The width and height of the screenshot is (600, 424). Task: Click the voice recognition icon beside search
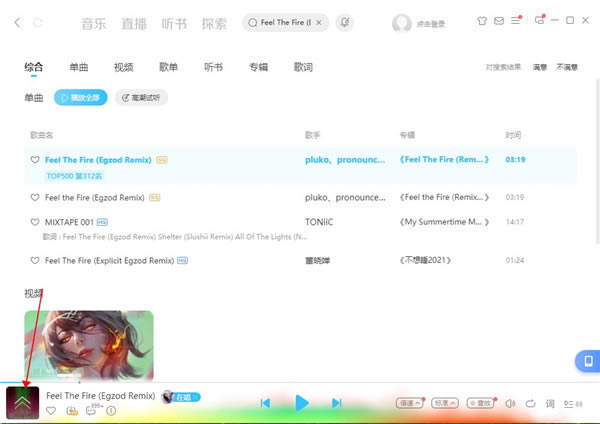coord(345,21)
